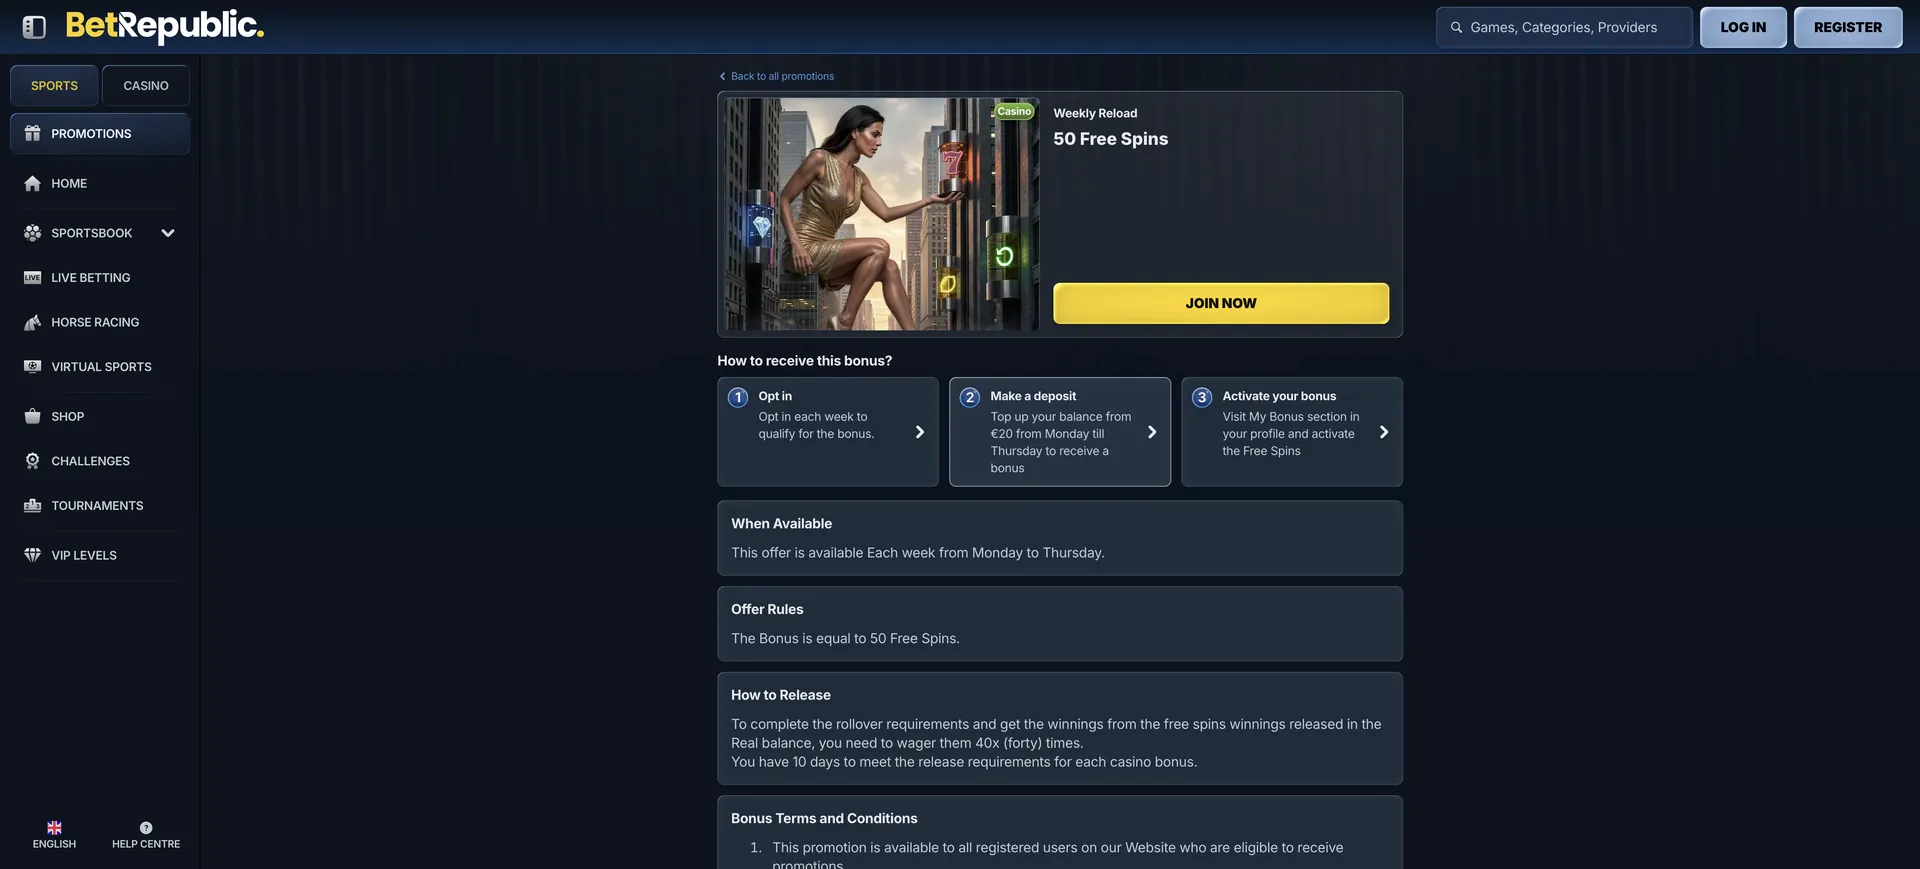Open Horse Racing via its horse icon
The image size is (1920, 869).
(32, 322)
